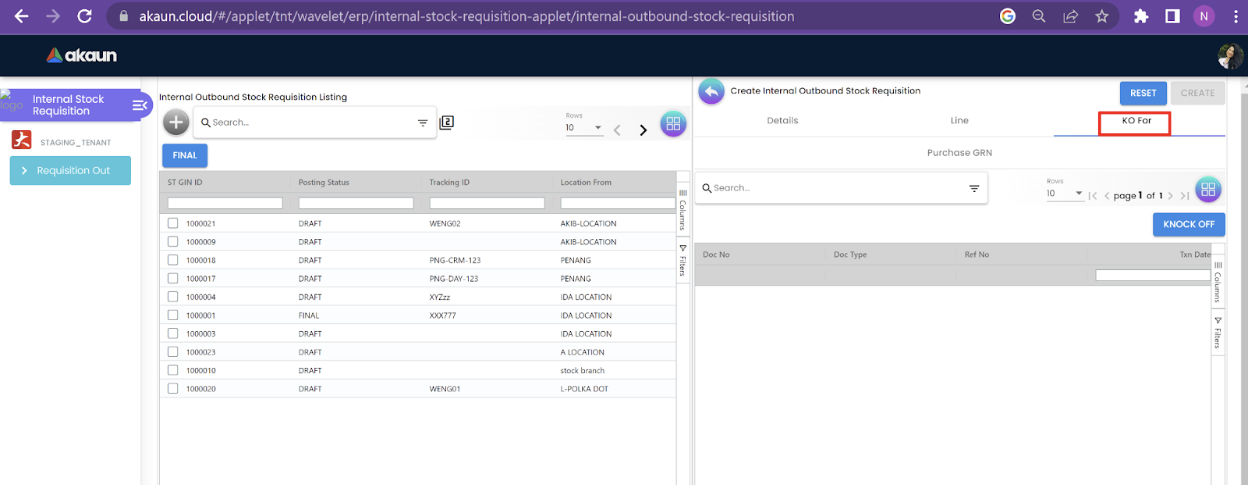Click the blue back arrow icon
Screen dimensions: 1248x500
tap(711, 92)
